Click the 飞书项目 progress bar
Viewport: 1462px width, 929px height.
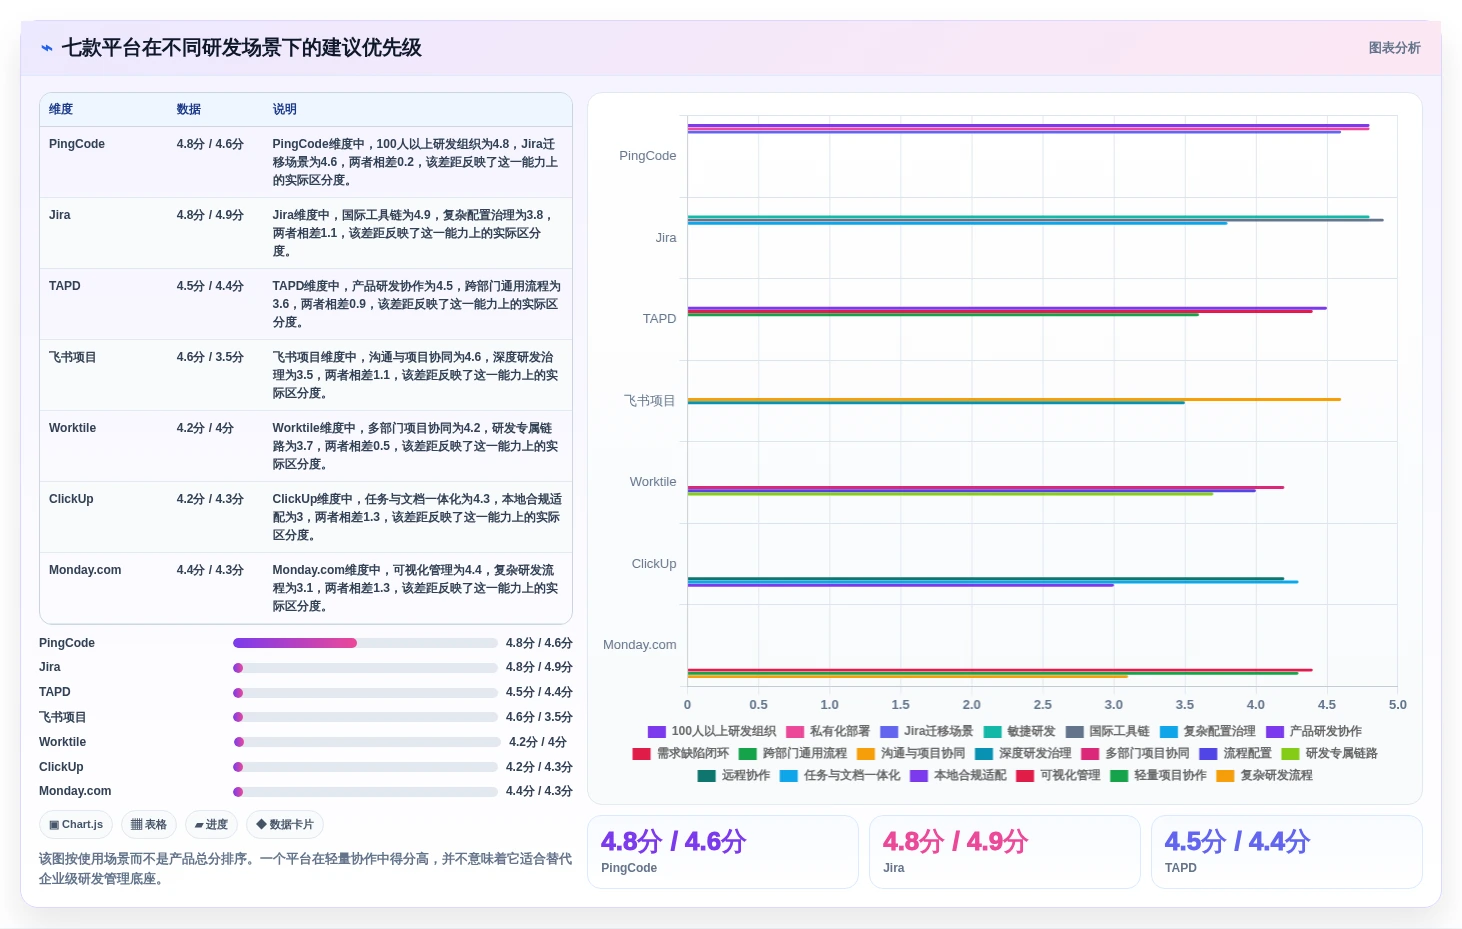(x=365, y=717)
